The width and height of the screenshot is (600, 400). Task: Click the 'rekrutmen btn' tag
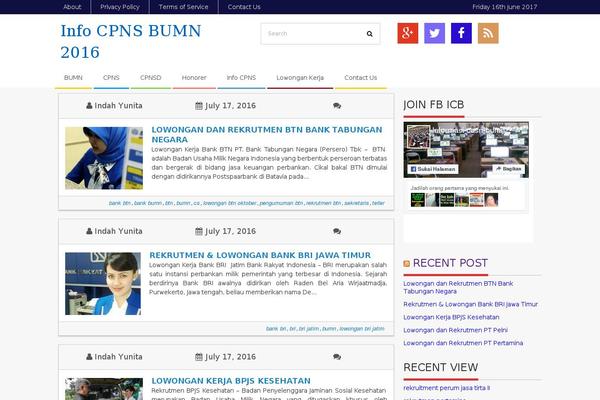point(323,203)
